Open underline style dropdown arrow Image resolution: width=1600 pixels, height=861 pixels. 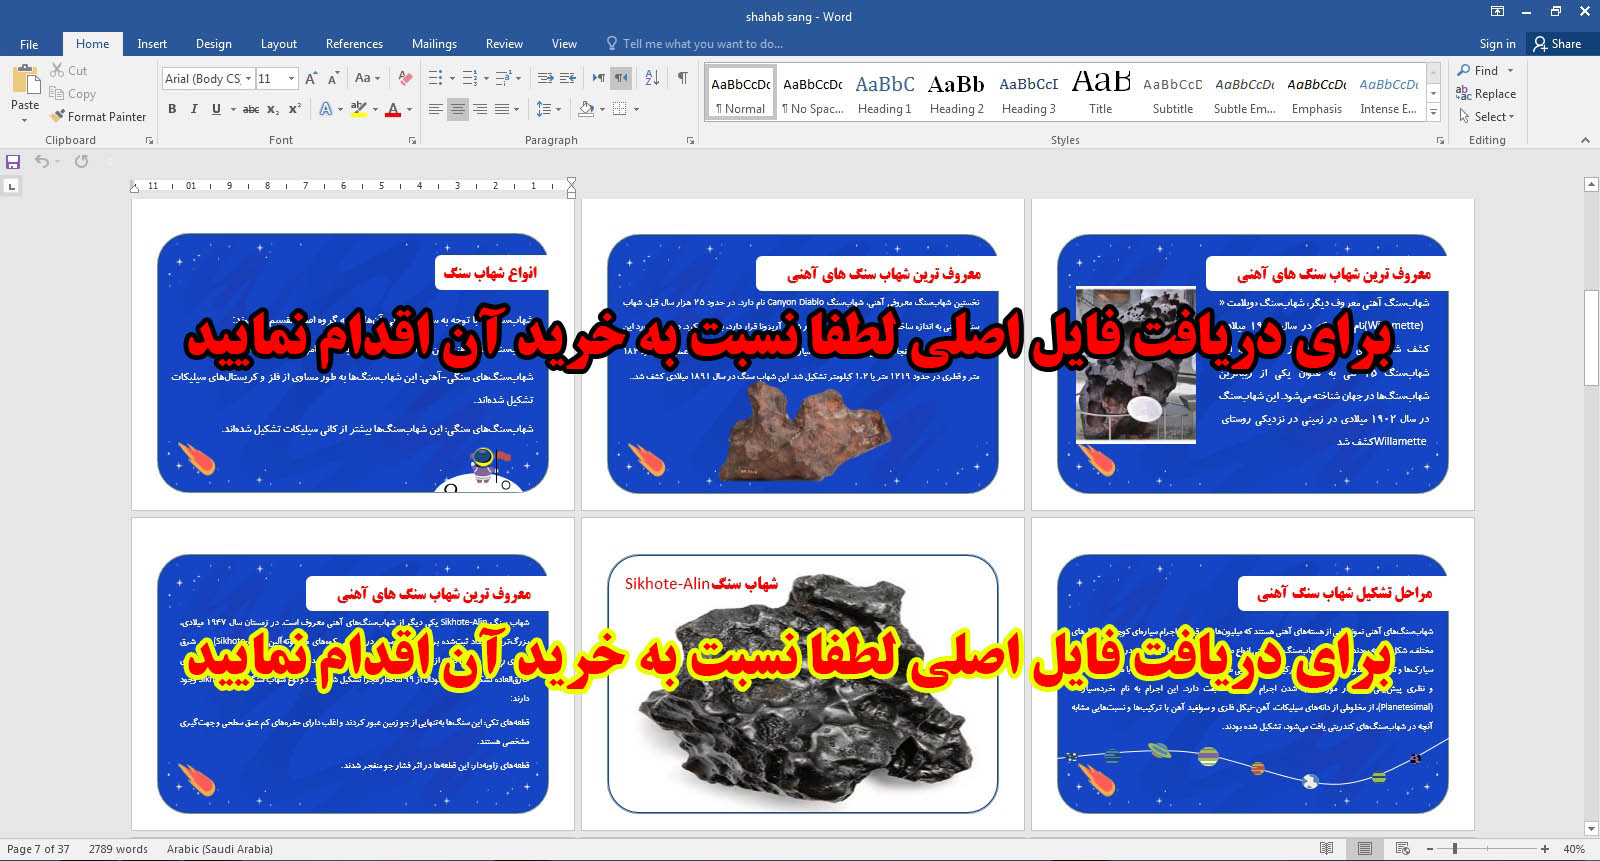pyautogui.click(x=233, y=109)
